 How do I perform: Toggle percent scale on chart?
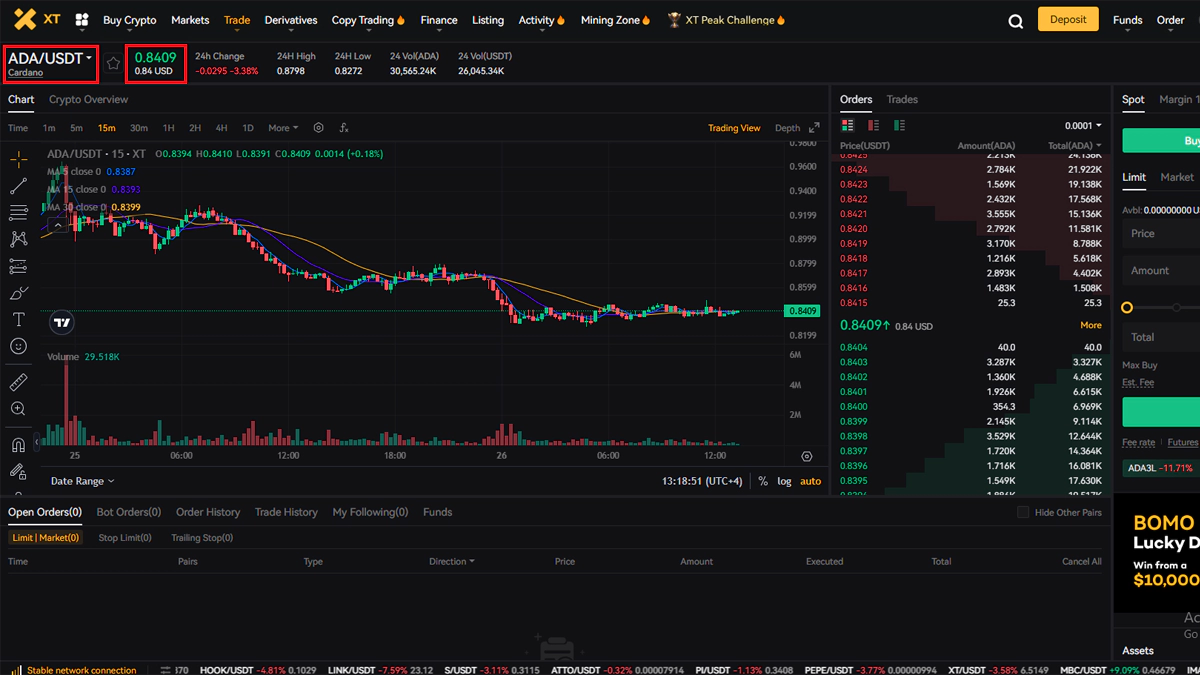click(763, 481)
